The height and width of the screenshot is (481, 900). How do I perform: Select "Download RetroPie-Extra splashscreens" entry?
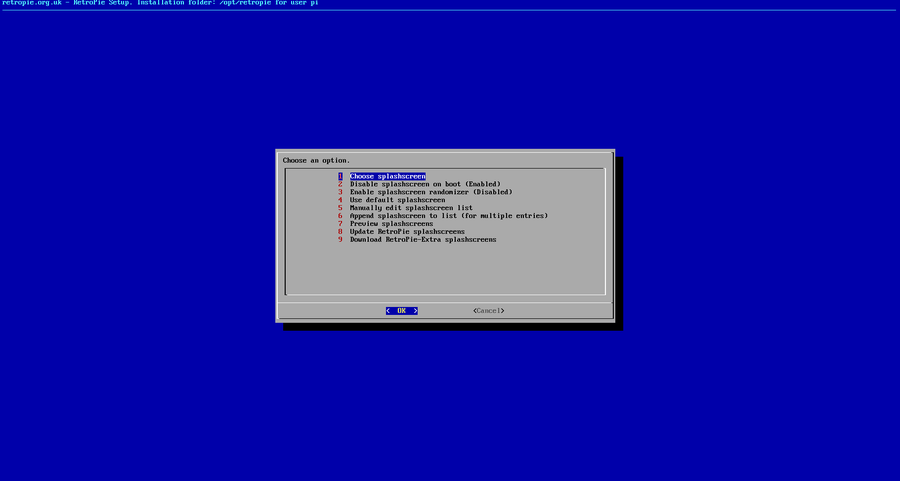pos(422,240)
